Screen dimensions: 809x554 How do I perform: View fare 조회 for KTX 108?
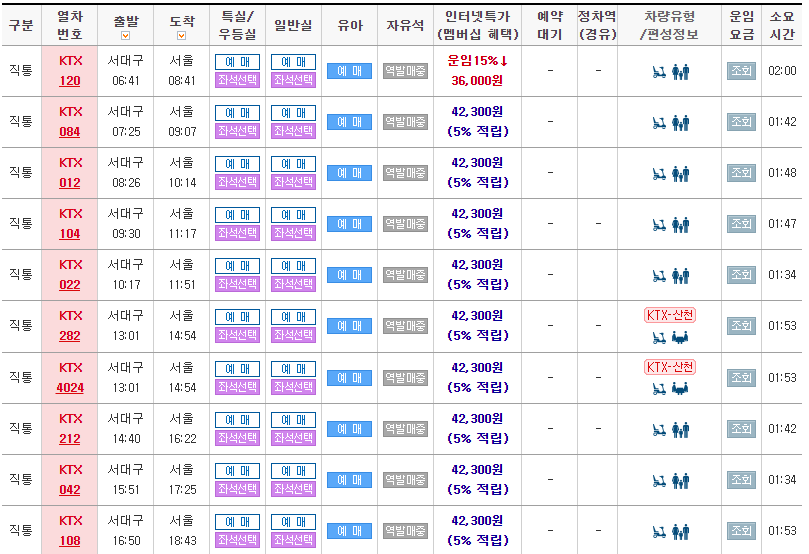(741, 531)
